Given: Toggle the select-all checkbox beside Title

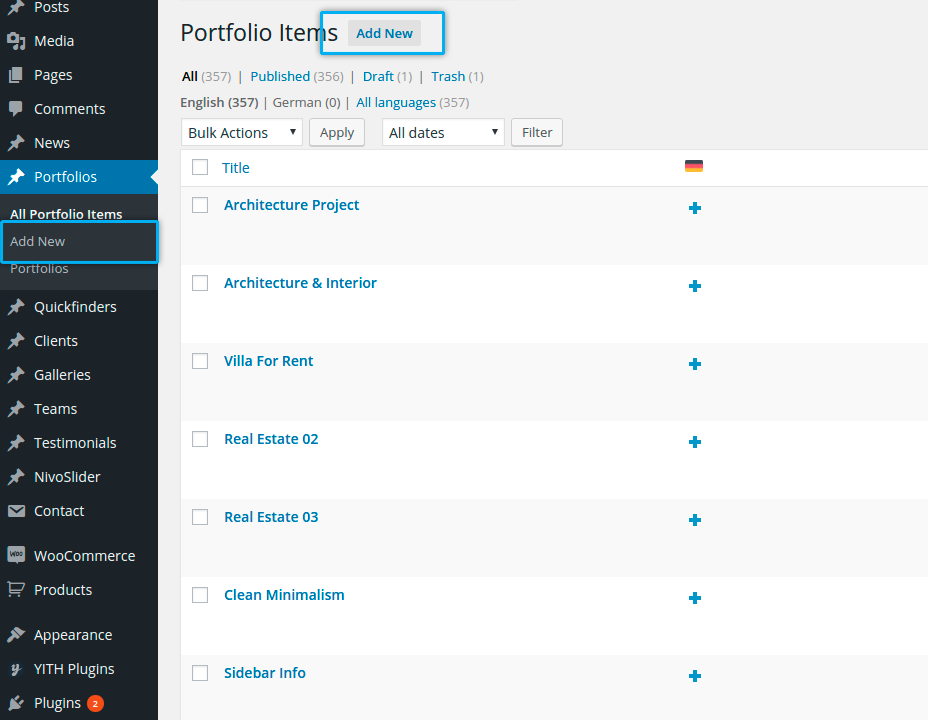Looking at the screenshot, I should 200,167.
